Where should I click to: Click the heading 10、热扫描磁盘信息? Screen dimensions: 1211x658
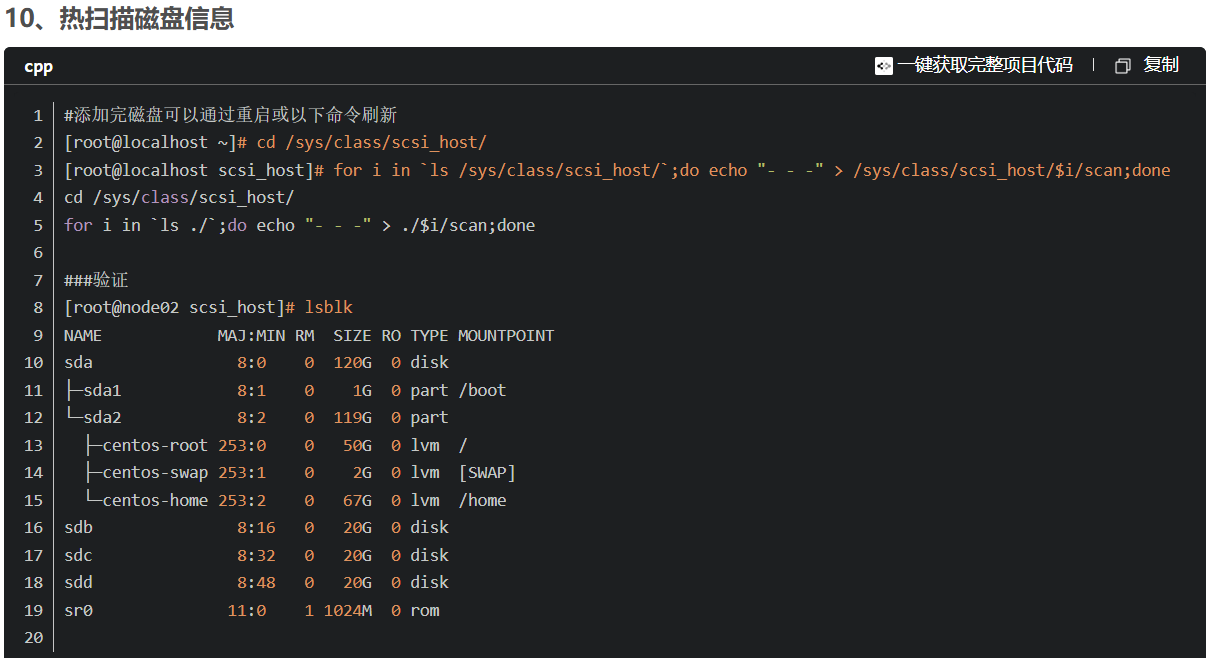click(x=119, y=18)
